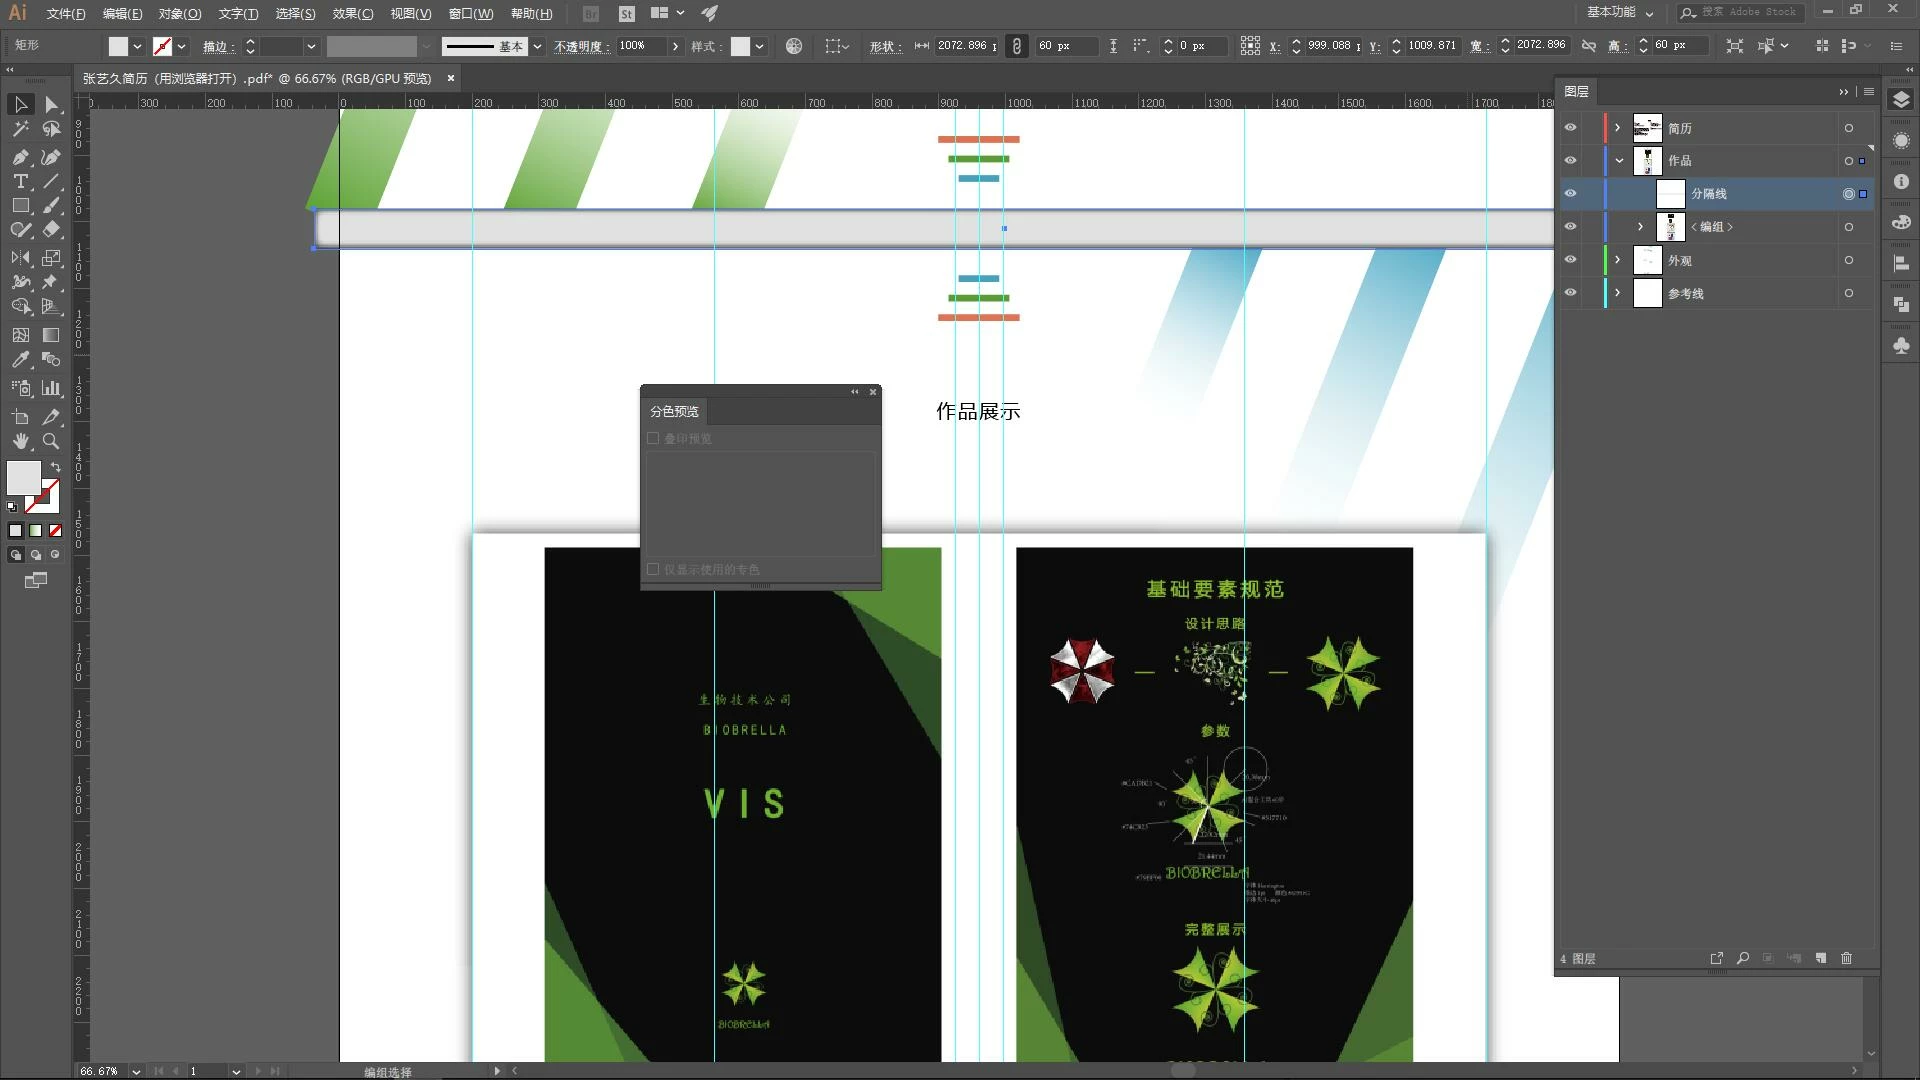Hide the 简历 layer visibility
The height and width of the screenshot is (1080, 1920).
tap(1570, 128)
